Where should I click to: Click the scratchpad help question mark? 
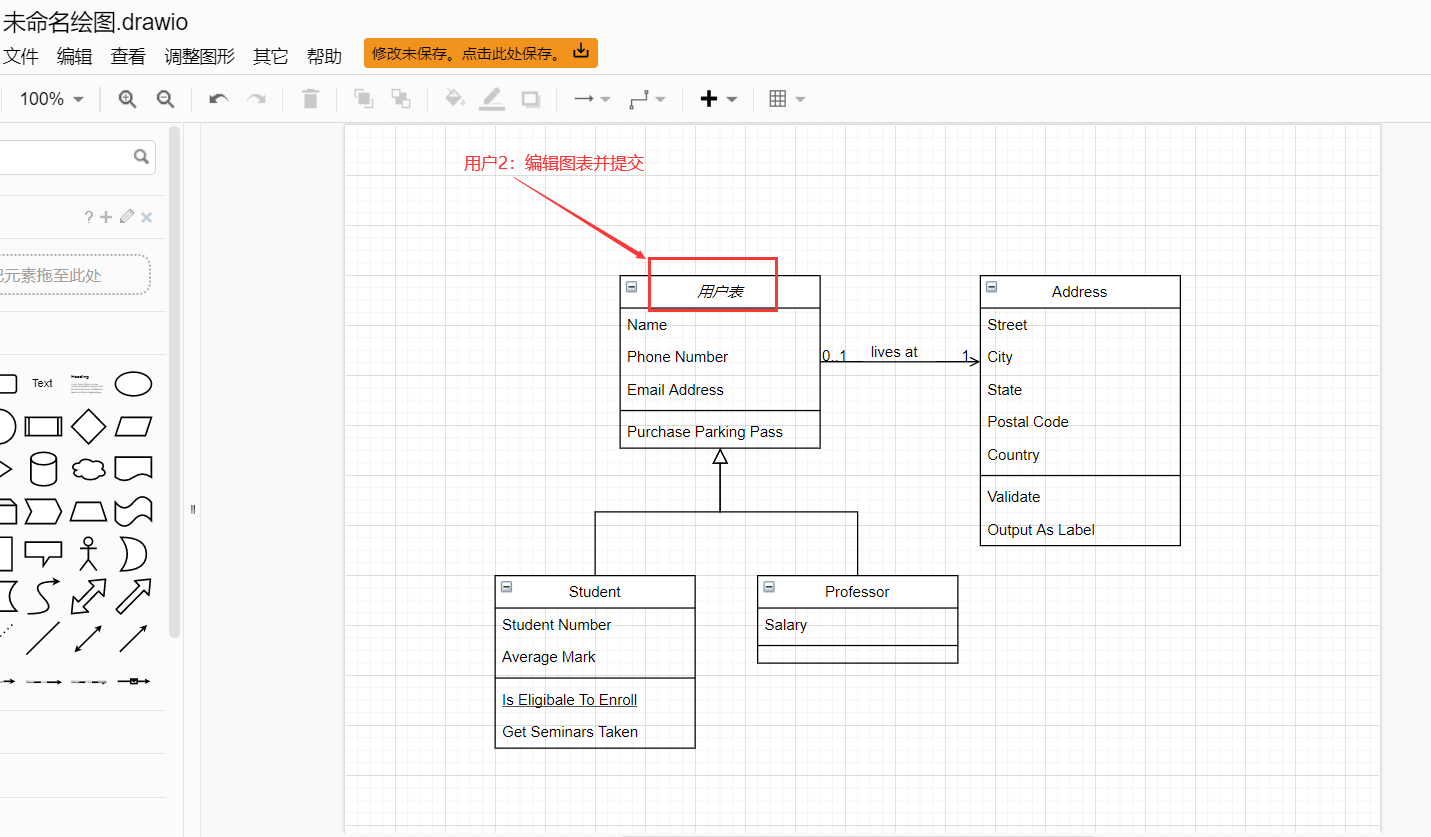tap(89, 217)
